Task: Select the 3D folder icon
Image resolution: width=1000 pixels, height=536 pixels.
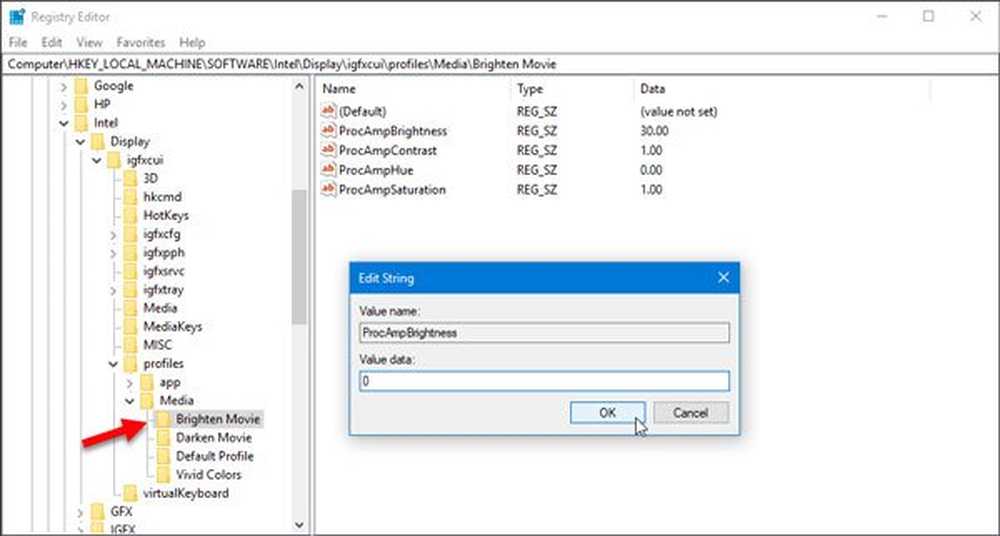Action: (130, 178)
